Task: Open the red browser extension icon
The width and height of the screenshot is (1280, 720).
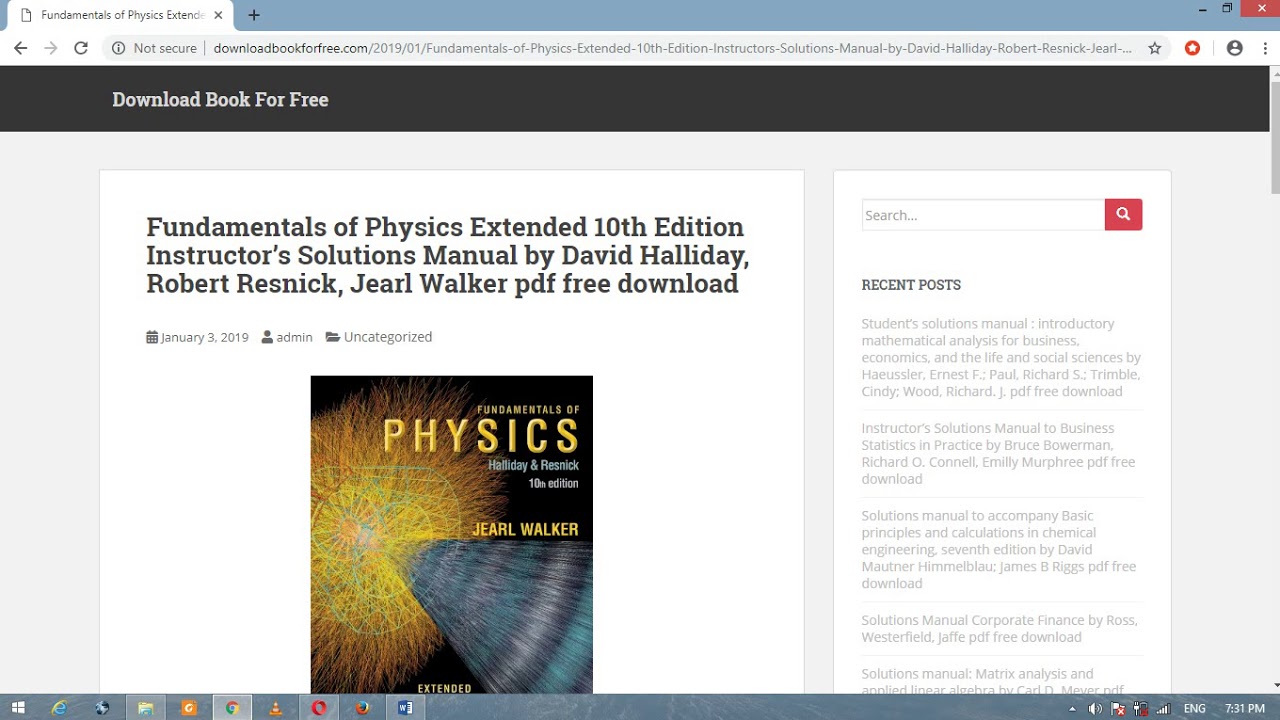Action: [x=1192, y=48]
